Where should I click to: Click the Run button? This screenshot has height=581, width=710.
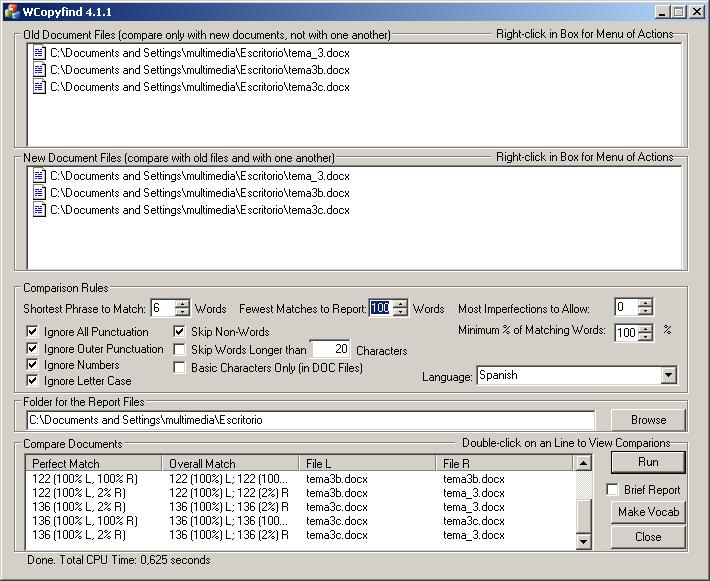pos(648,462)
